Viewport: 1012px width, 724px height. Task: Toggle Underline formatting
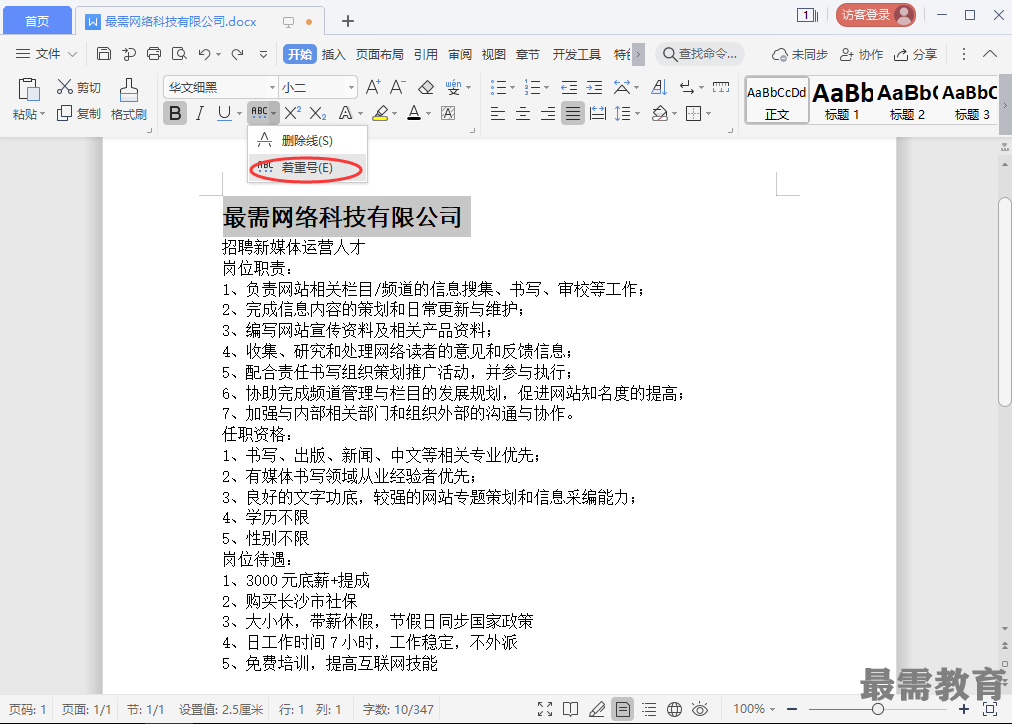(x=224, y=114)
